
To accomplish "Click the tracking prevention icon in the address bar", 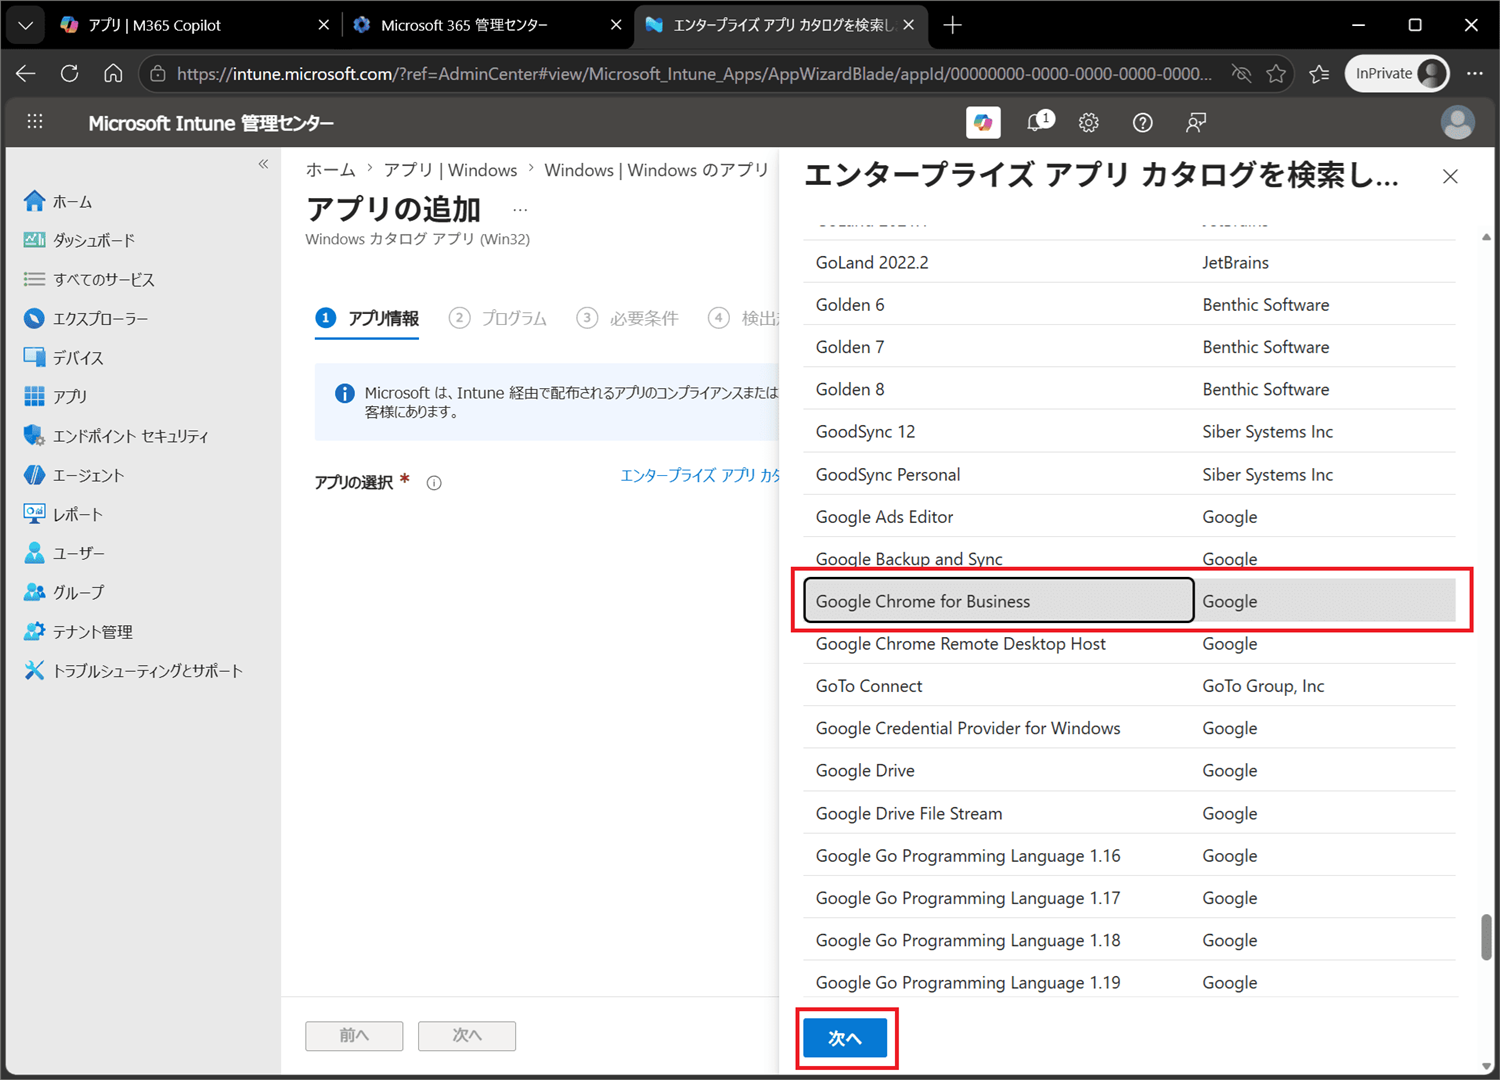I will click(x=1241, y=73).
